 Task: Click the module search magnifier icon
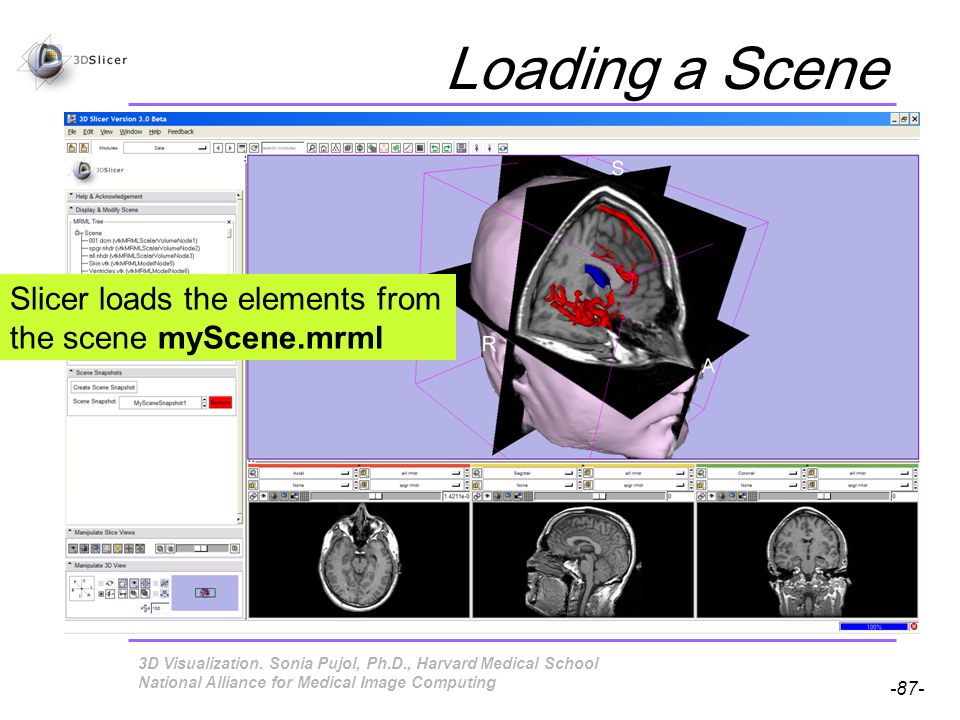(x=312, y=148)
